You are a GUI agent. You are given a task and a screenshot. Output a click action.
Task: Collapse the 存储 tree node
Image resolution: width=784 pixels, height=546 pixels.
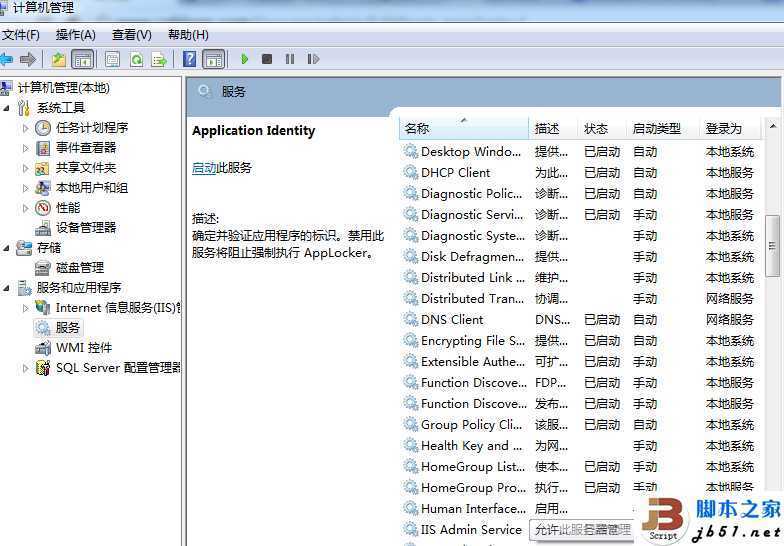[x=6, y=248]
